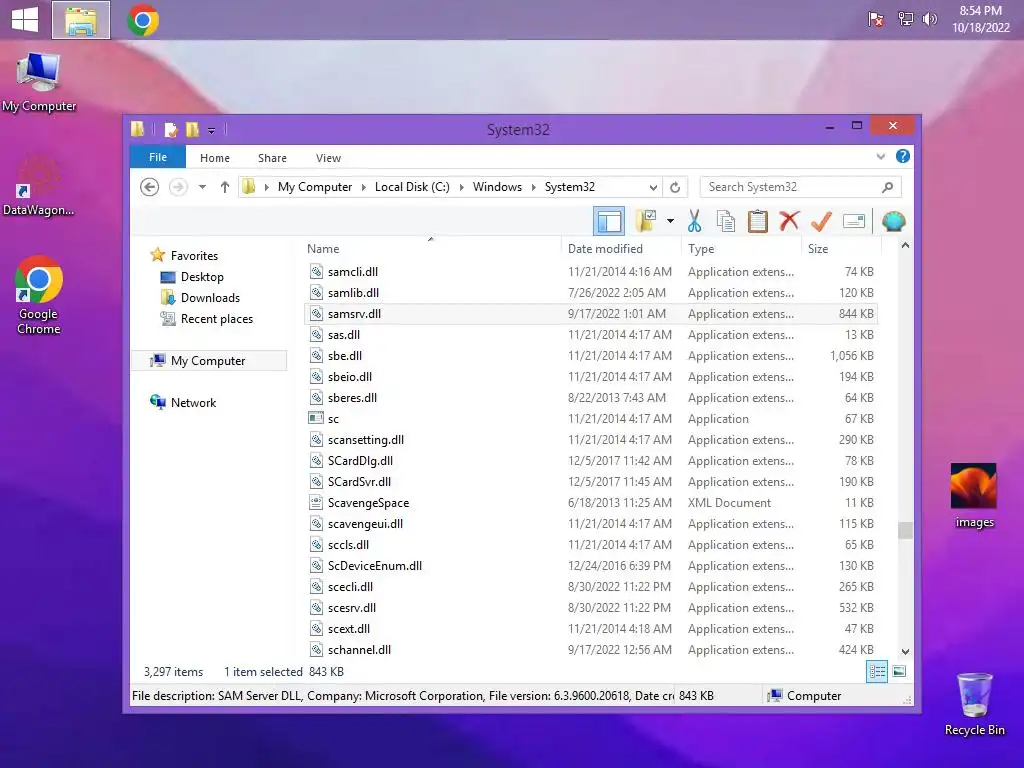This screenshot has height=768, width=1024.
Task: Open the Windows Start button
Action: coord(25,20)
